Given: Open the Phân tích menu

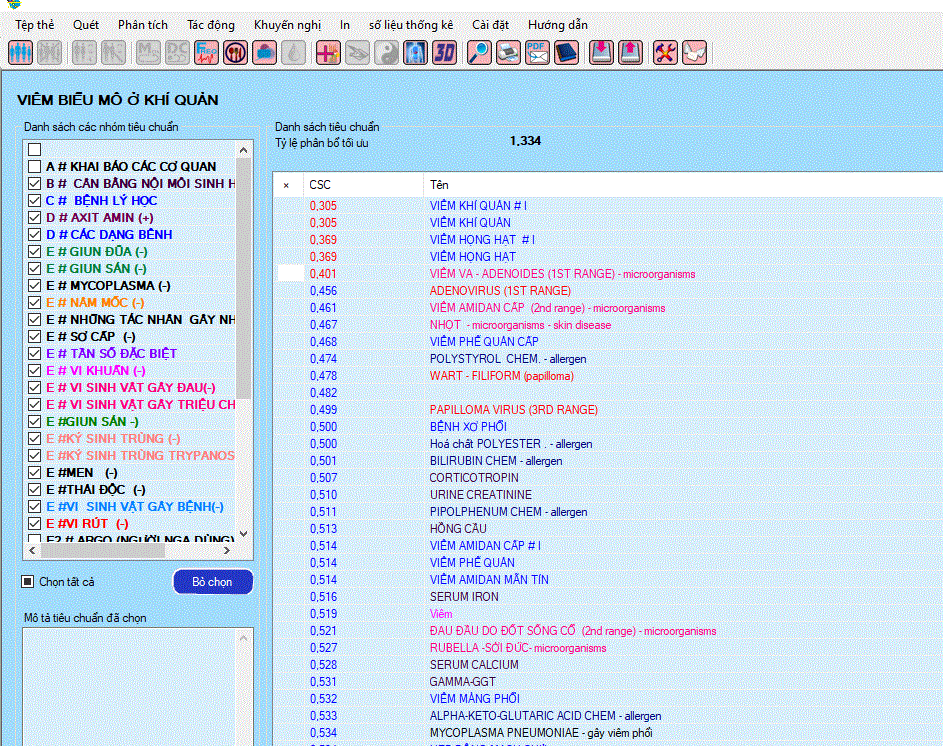Looking at the screenshot, I should pos(143,24).
